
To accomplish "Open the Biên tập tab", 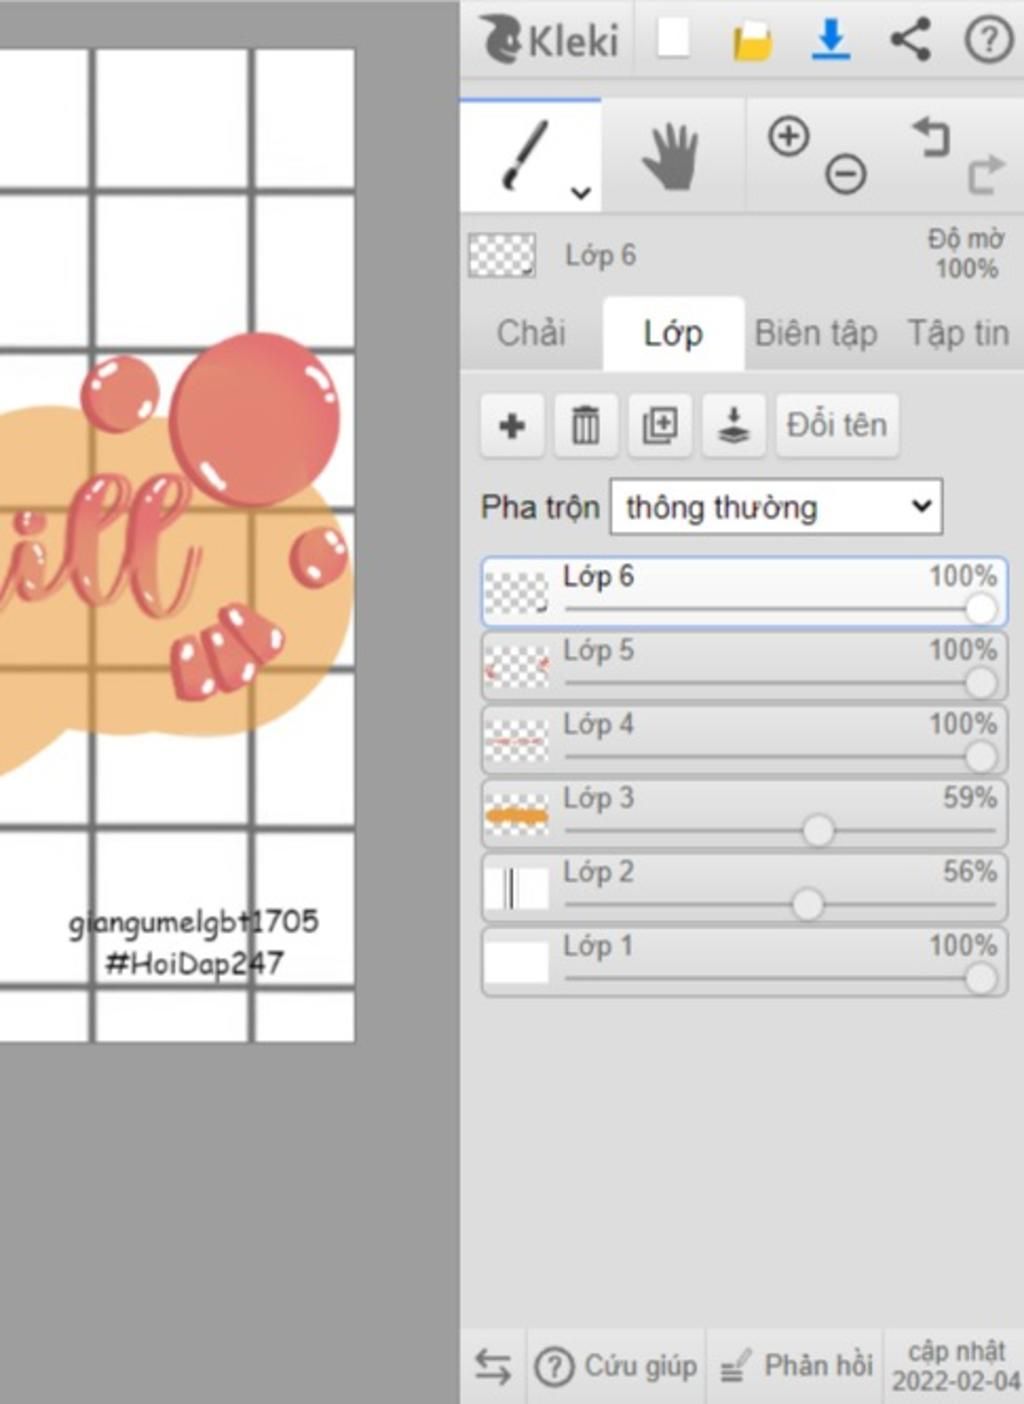I will tap(816, 333).
